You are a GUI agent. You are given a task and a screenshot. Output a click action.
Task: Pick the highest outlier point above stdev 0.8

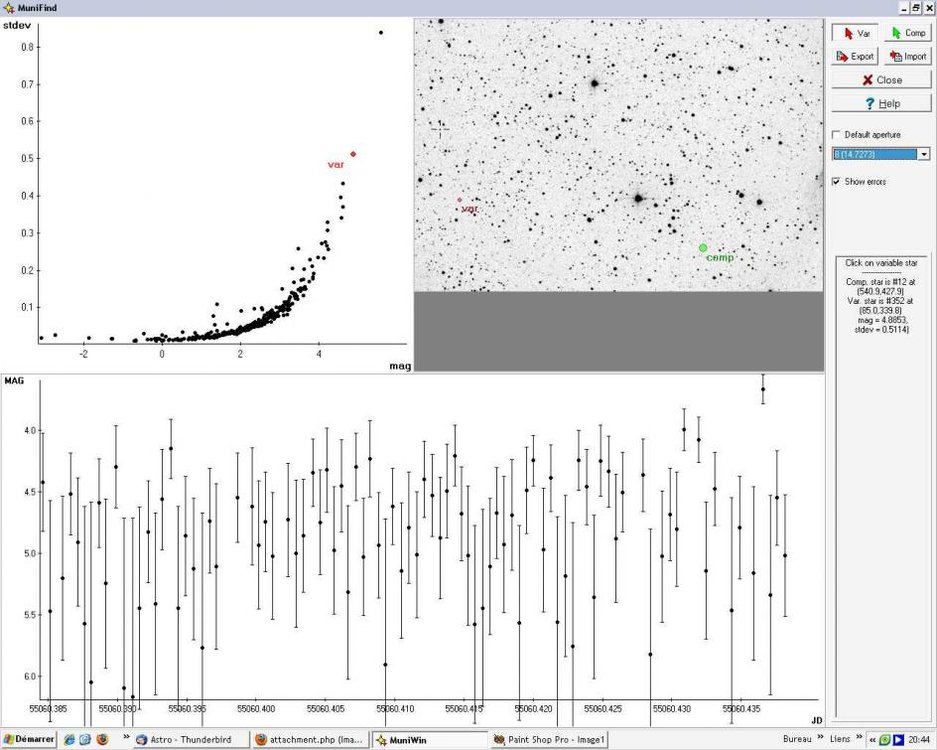(381, 32)
